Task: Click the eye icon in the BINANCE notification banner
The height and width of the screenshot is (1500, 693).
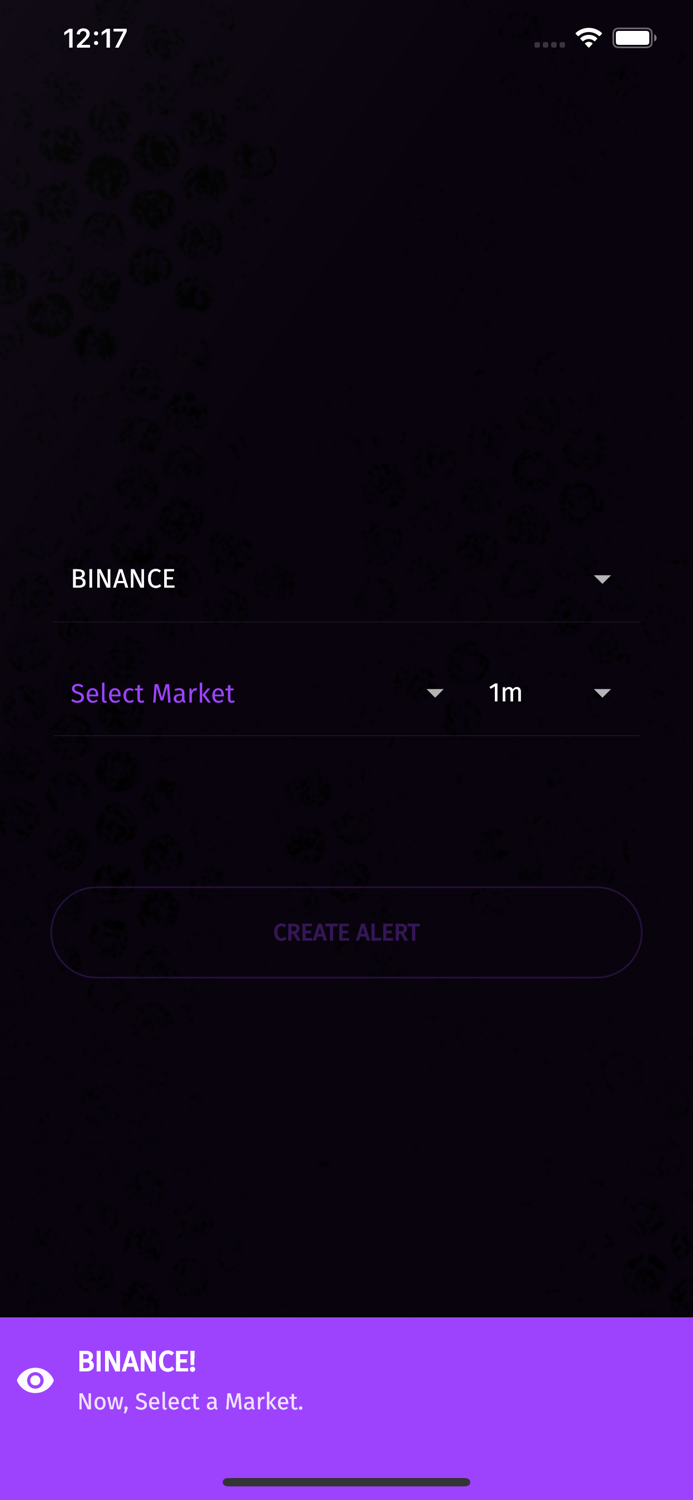Action: point(35,1380)
